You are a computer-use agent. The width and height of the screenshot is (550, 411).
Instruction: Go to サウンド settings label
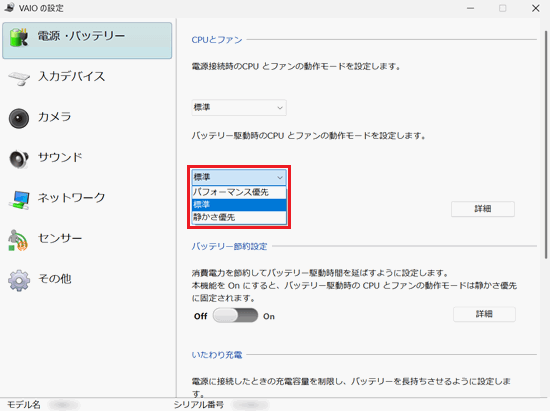[60, 157]
